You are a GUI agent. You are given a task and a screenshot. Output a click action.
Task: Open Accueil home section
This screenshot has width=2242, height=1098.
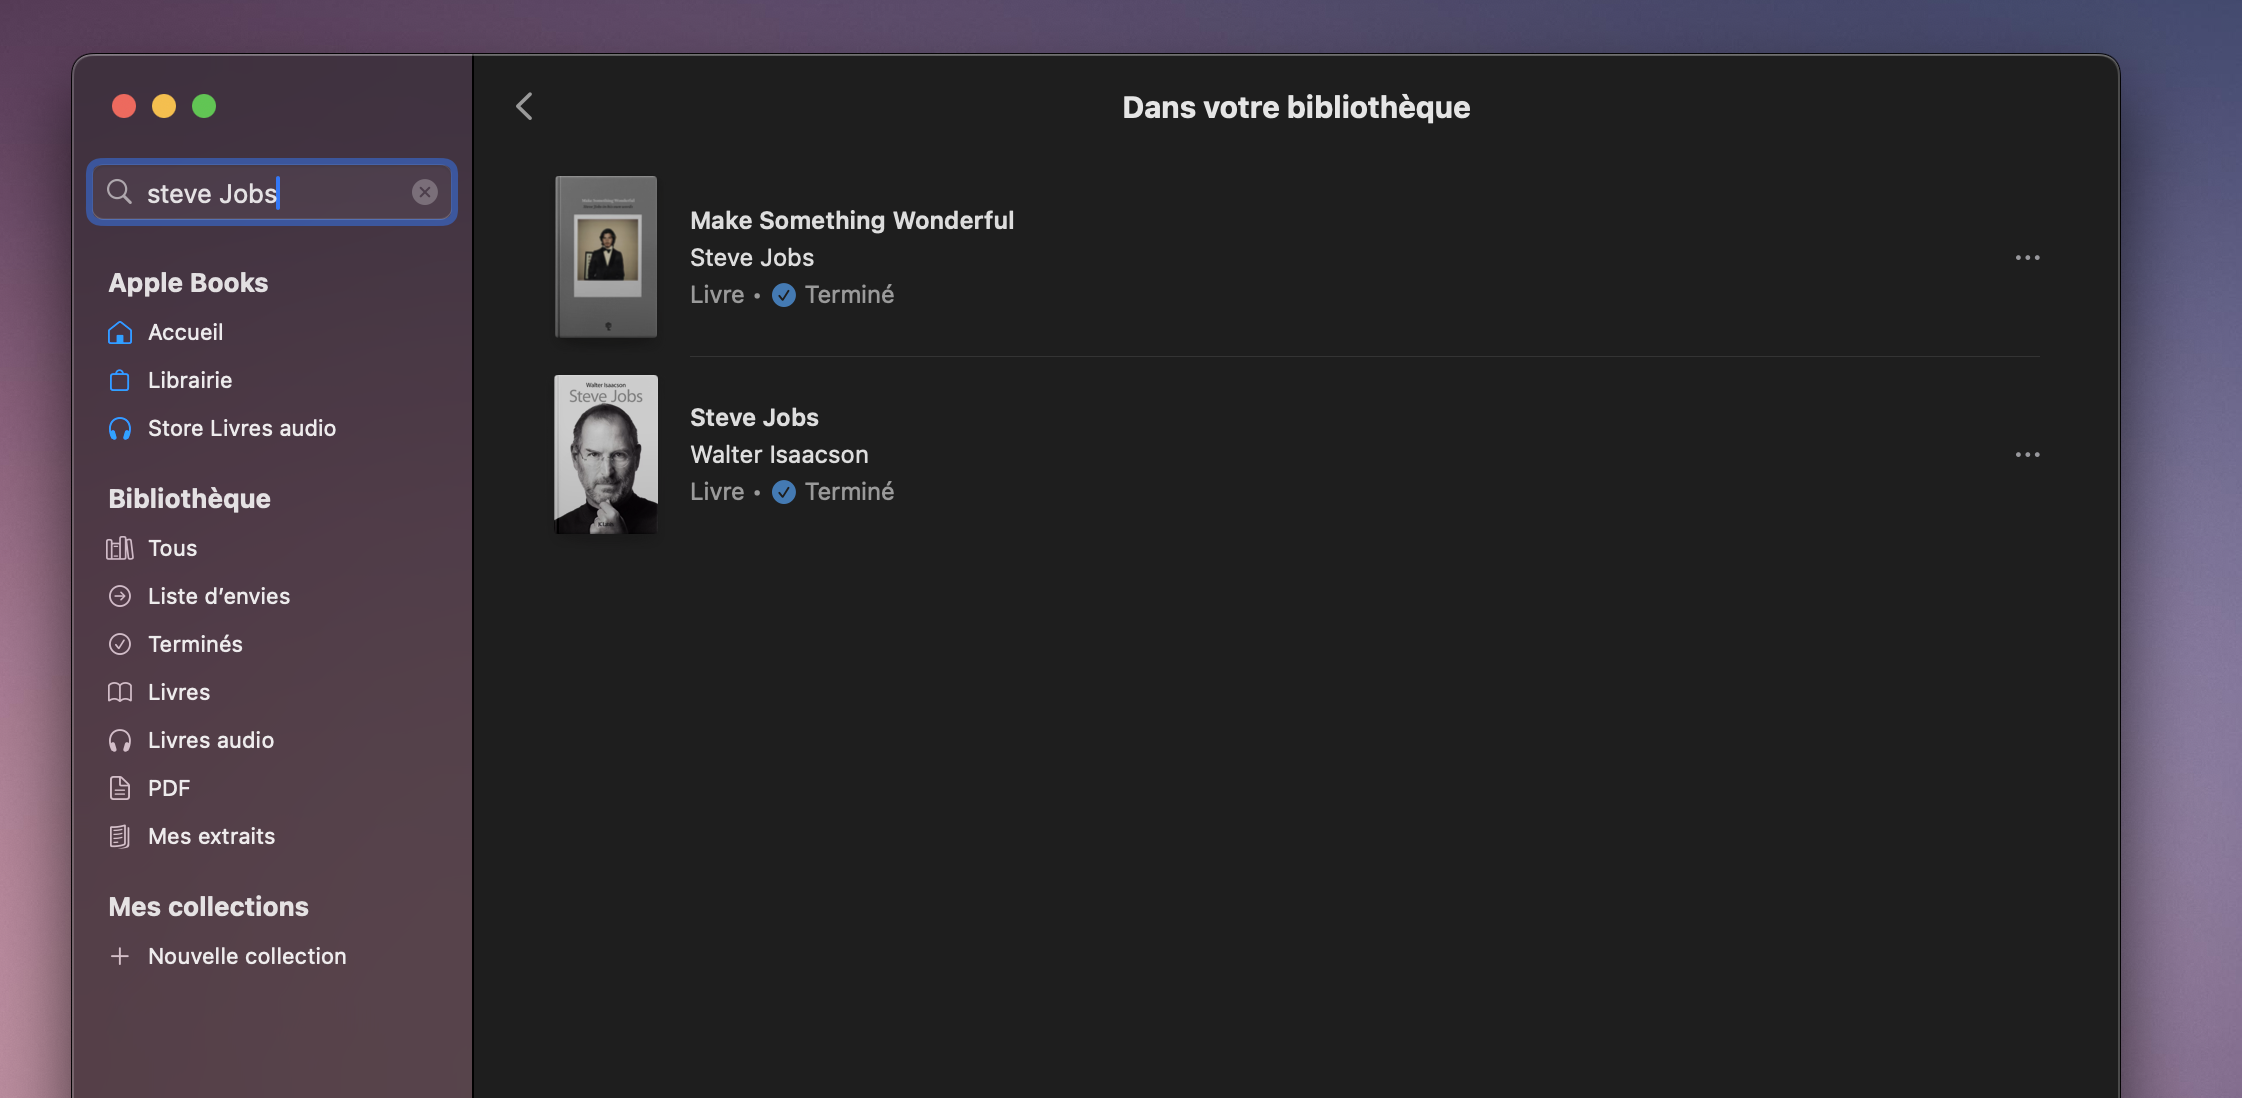pyautogui.click(x=185, y=332)
